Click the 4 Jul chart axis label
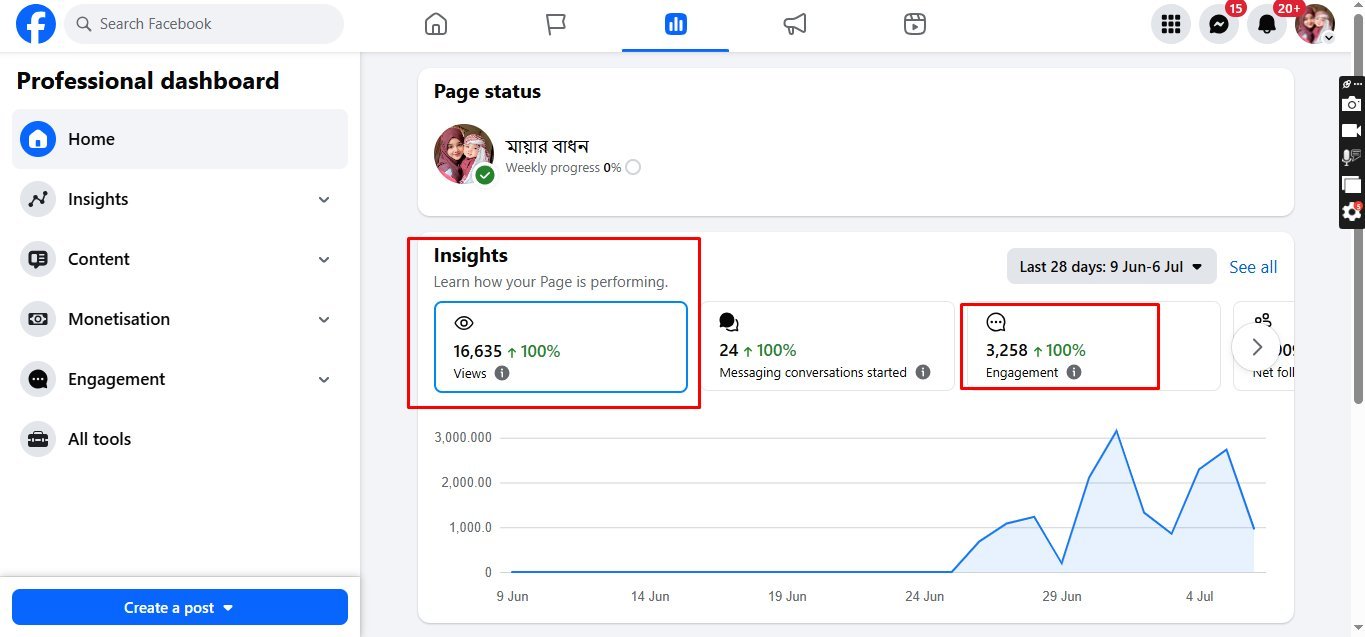Viewport: 1365px width, 637px height. (x=1200, y=596)
